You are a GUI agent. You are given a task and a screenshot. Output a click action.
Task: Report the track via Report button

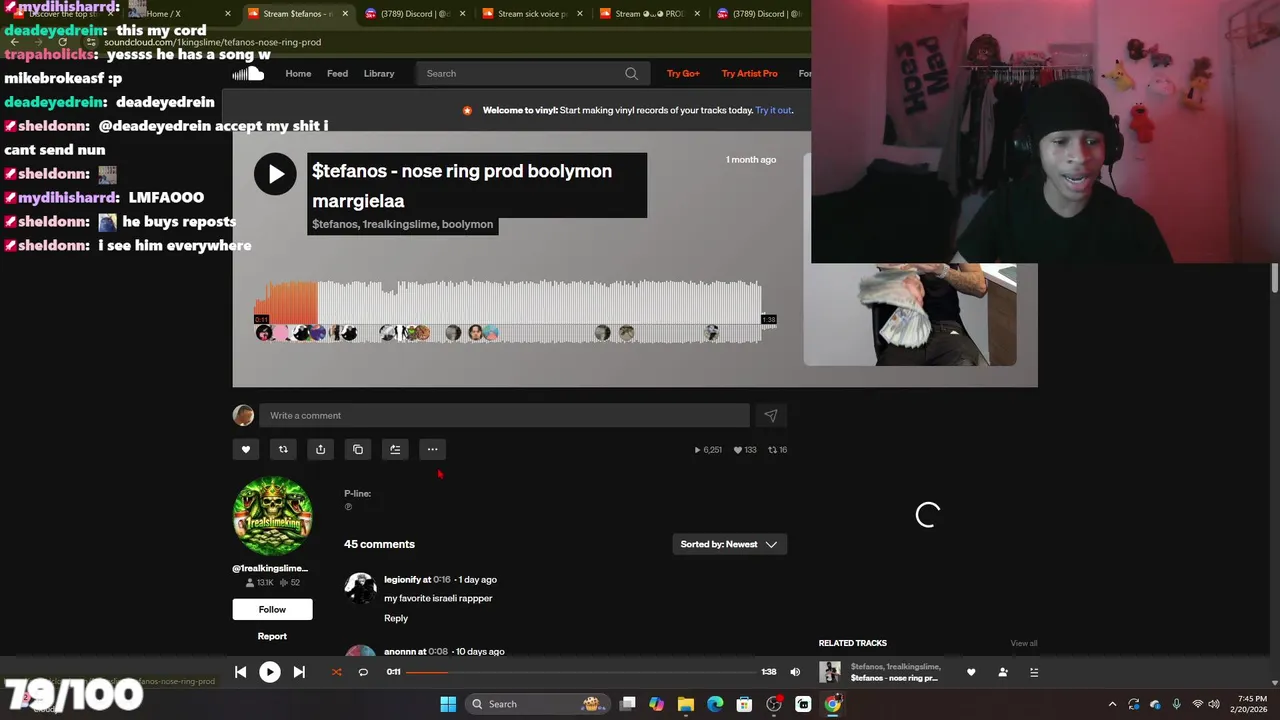coord(272,636)
